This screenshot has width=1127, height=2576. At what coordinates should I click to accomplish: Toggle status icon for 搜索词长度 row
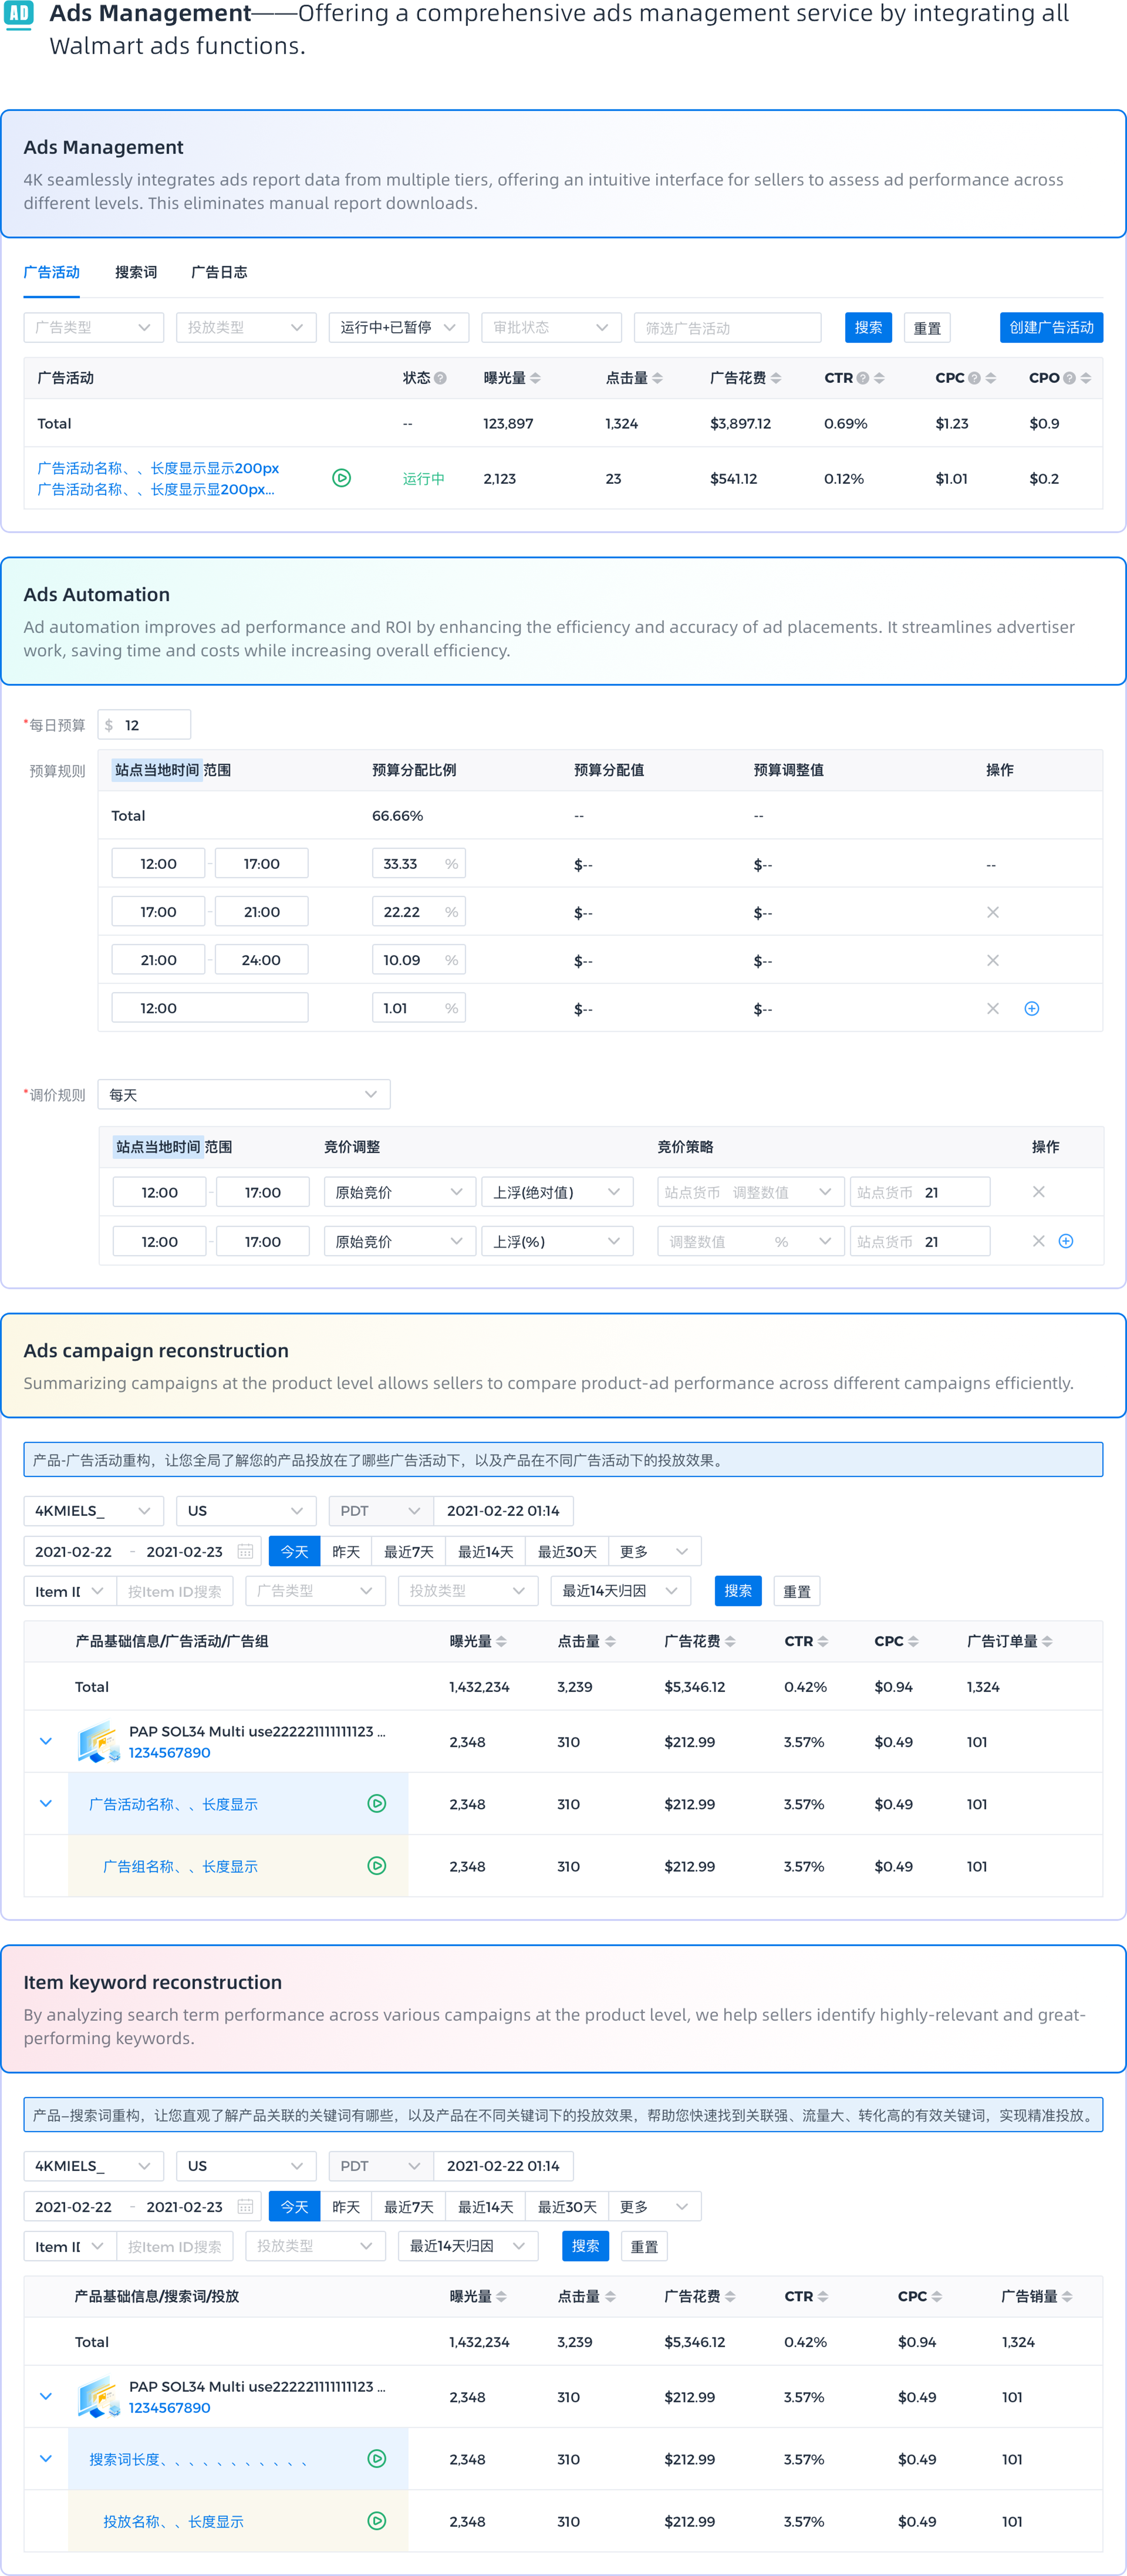[x=377, y=2458]
